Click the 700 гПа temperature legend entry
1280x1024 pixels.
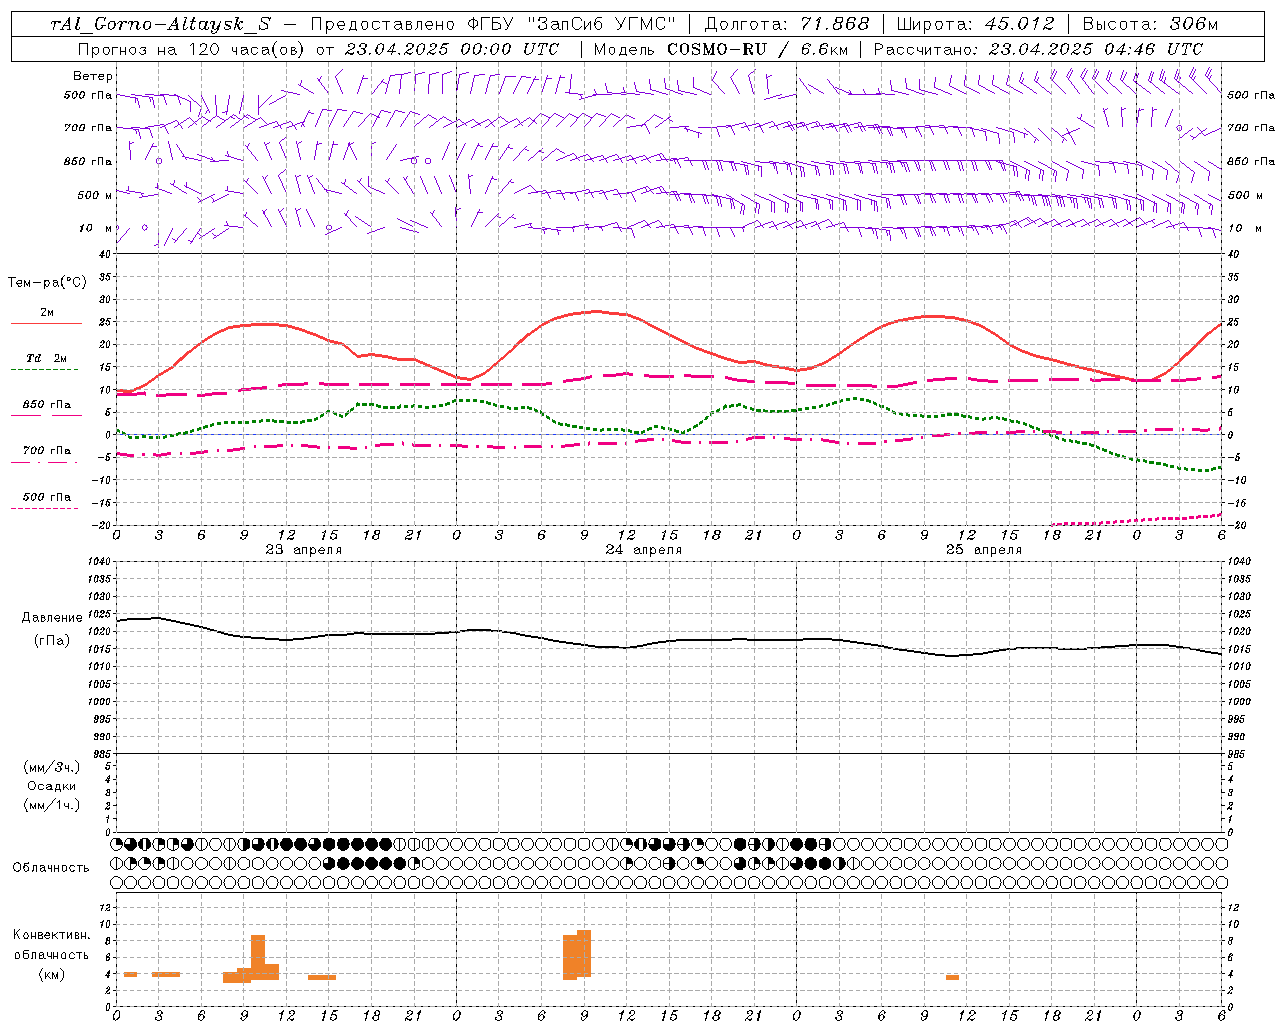(x=47, y=451)
